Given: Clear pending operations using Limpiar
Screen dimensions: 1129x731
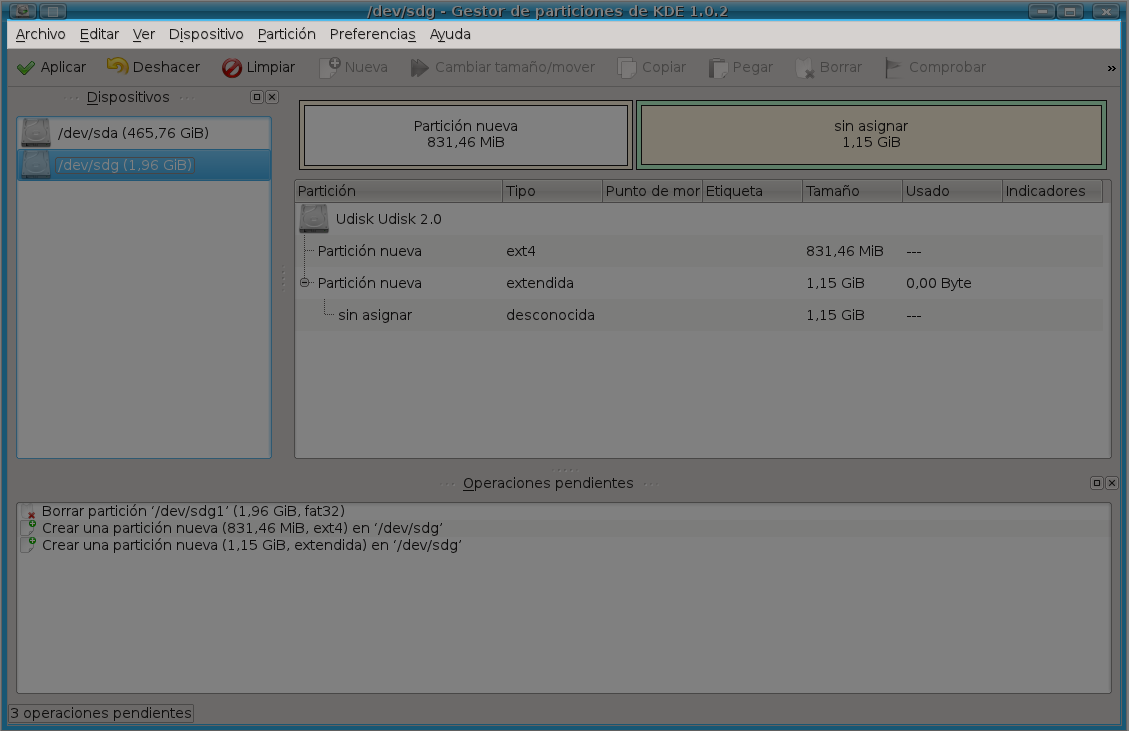Looking at the screenshot, I should (259, 66).
